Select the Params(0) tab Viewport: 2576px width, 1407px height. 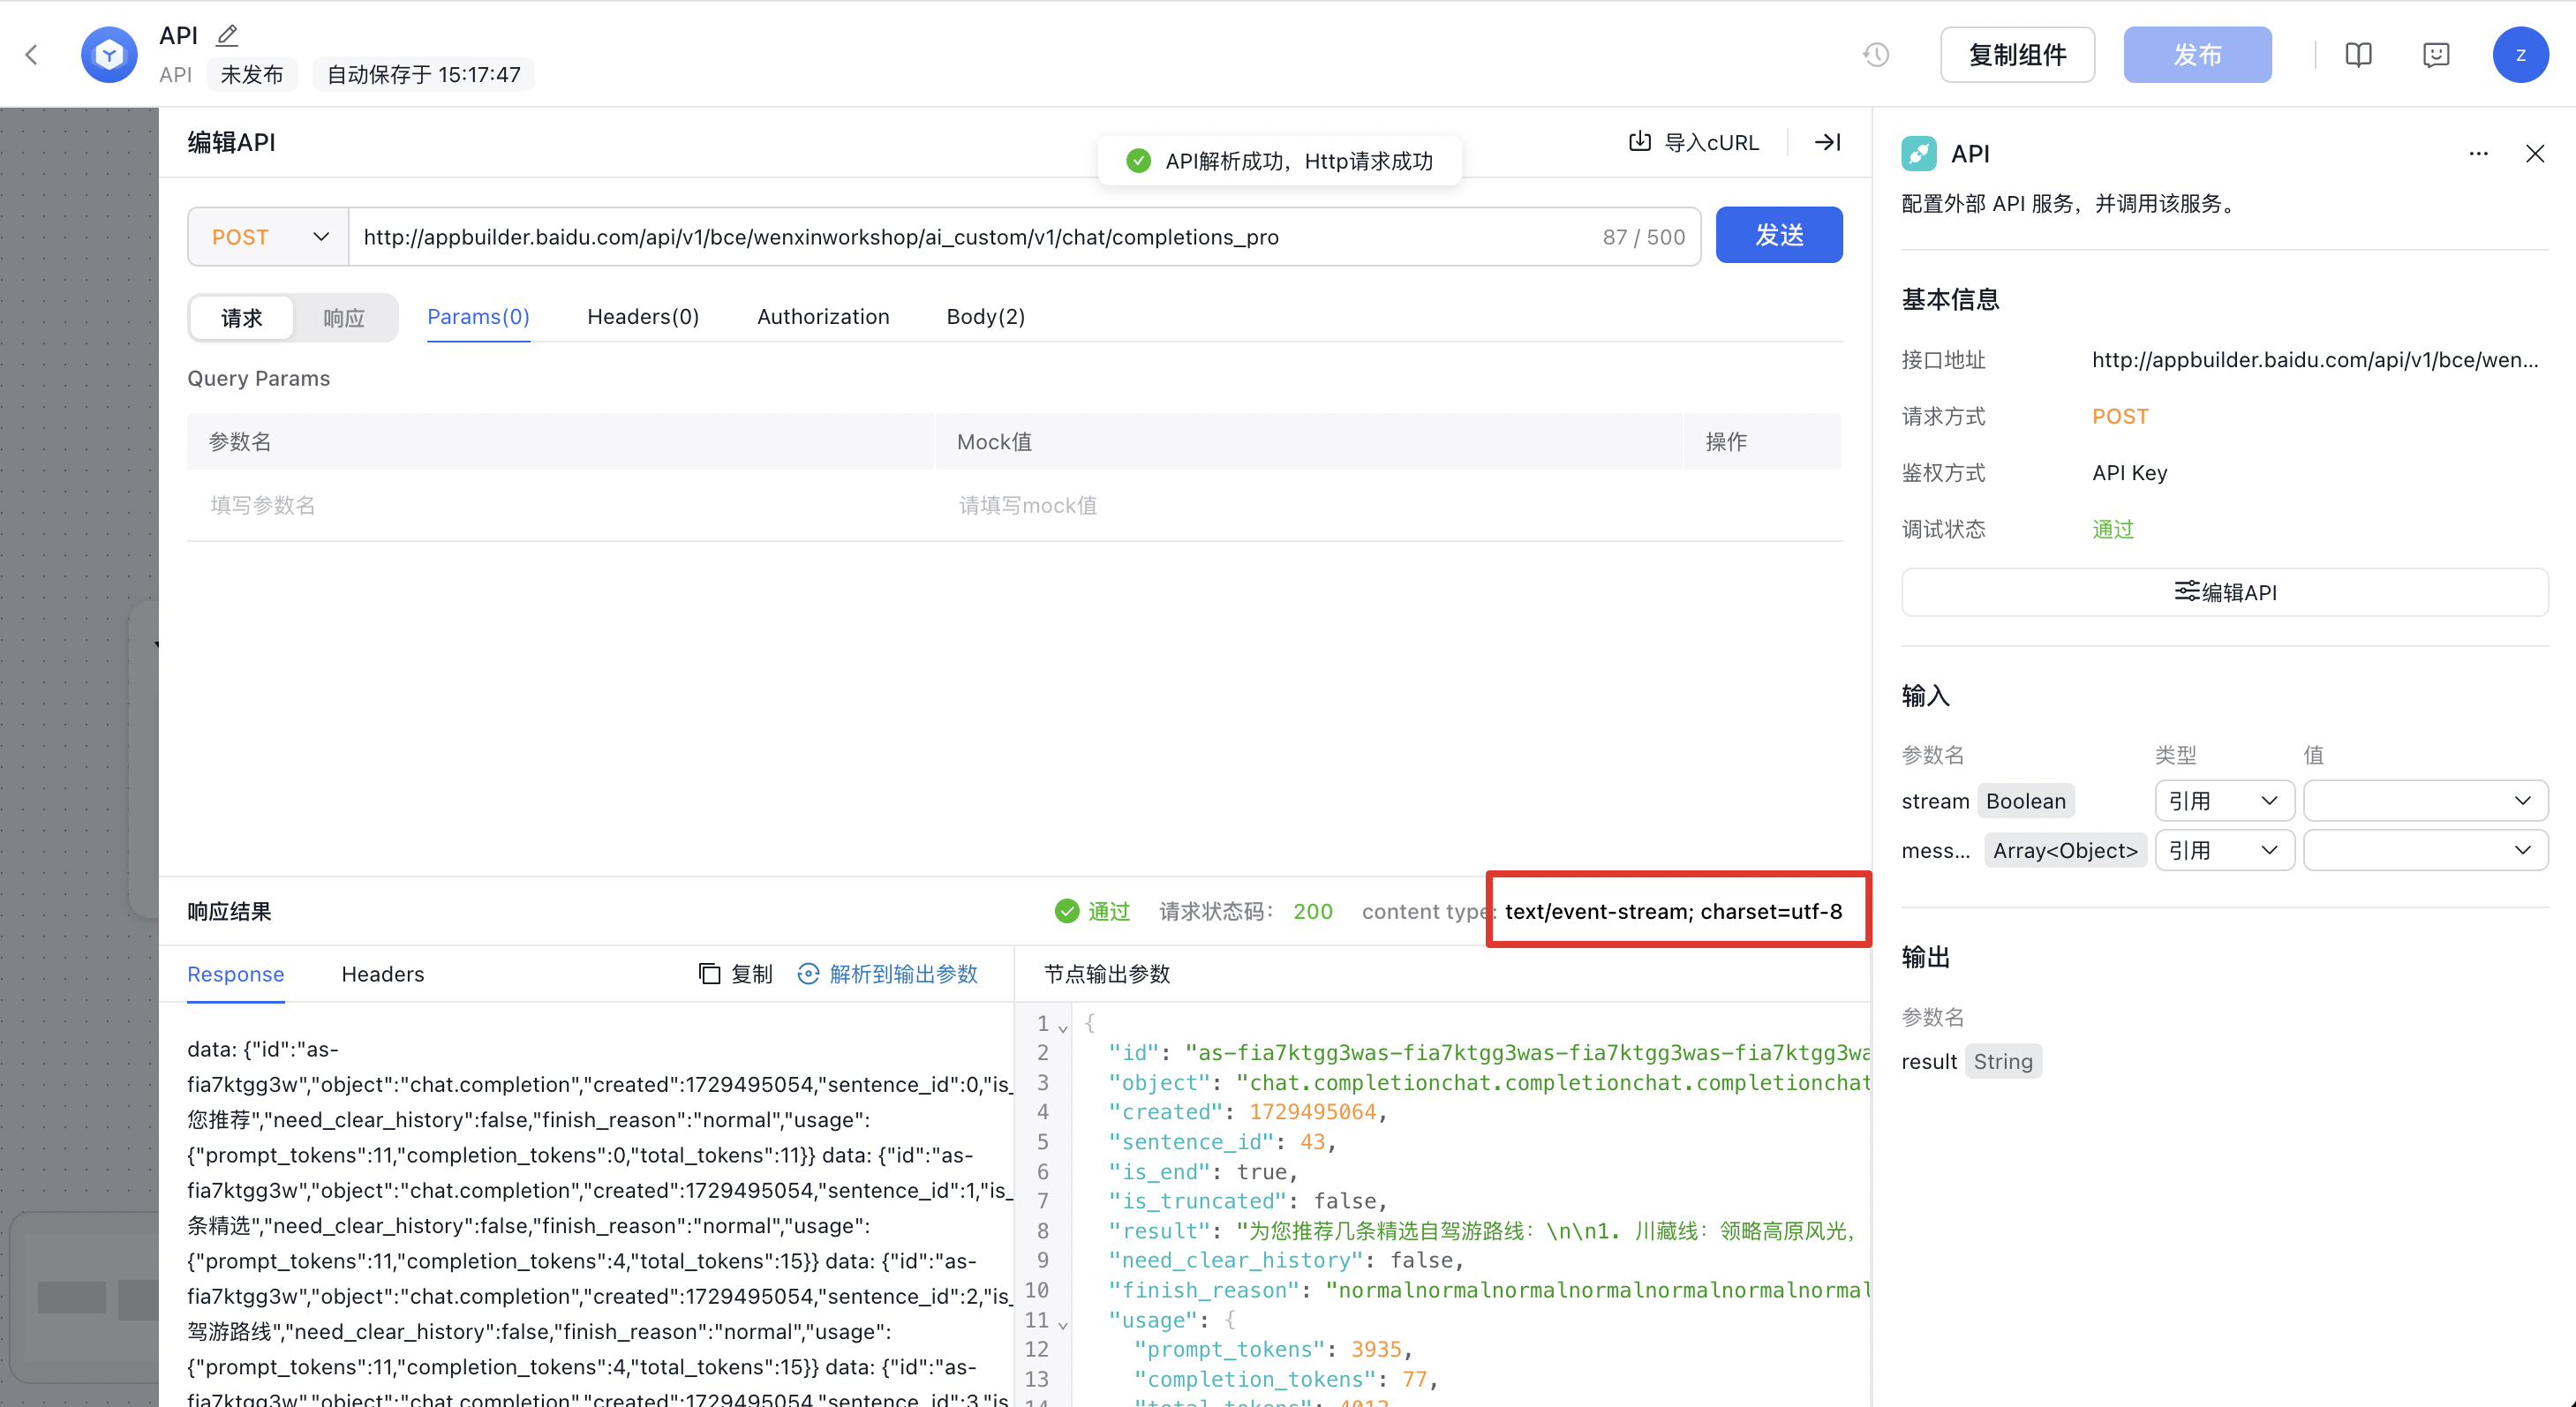(478, 316)
